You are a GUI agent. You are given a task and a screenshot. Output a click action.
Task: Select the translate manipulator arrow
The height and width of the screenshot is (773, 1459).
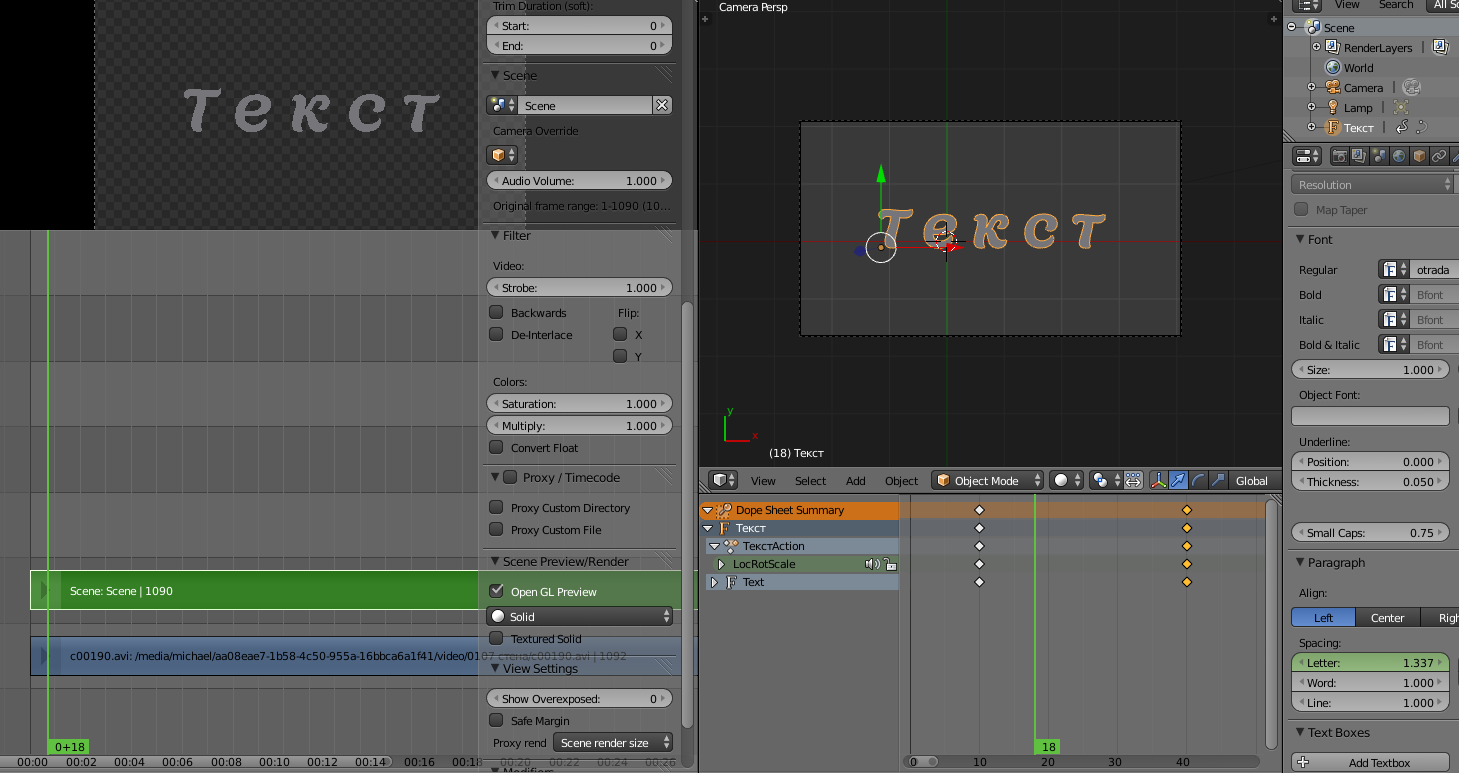1178,481
